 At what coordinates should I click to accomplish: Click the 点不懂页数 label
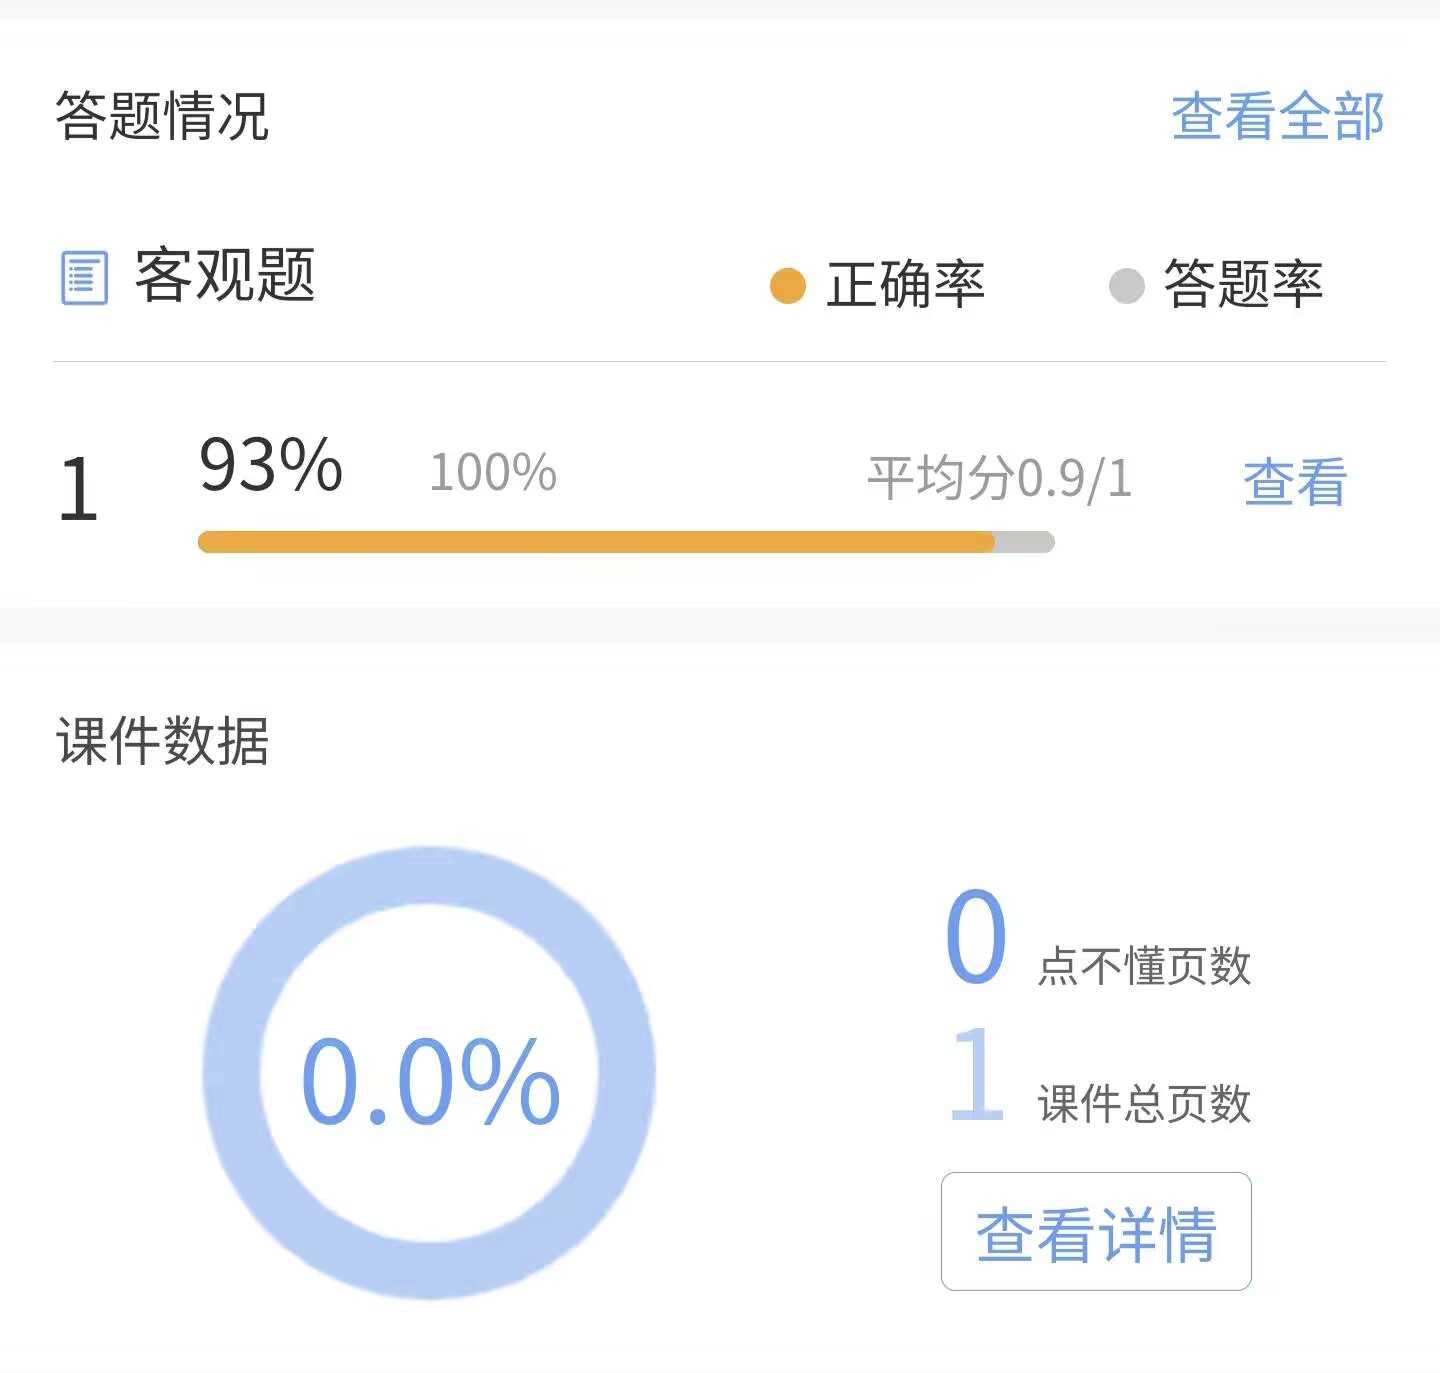(1144, 966)
